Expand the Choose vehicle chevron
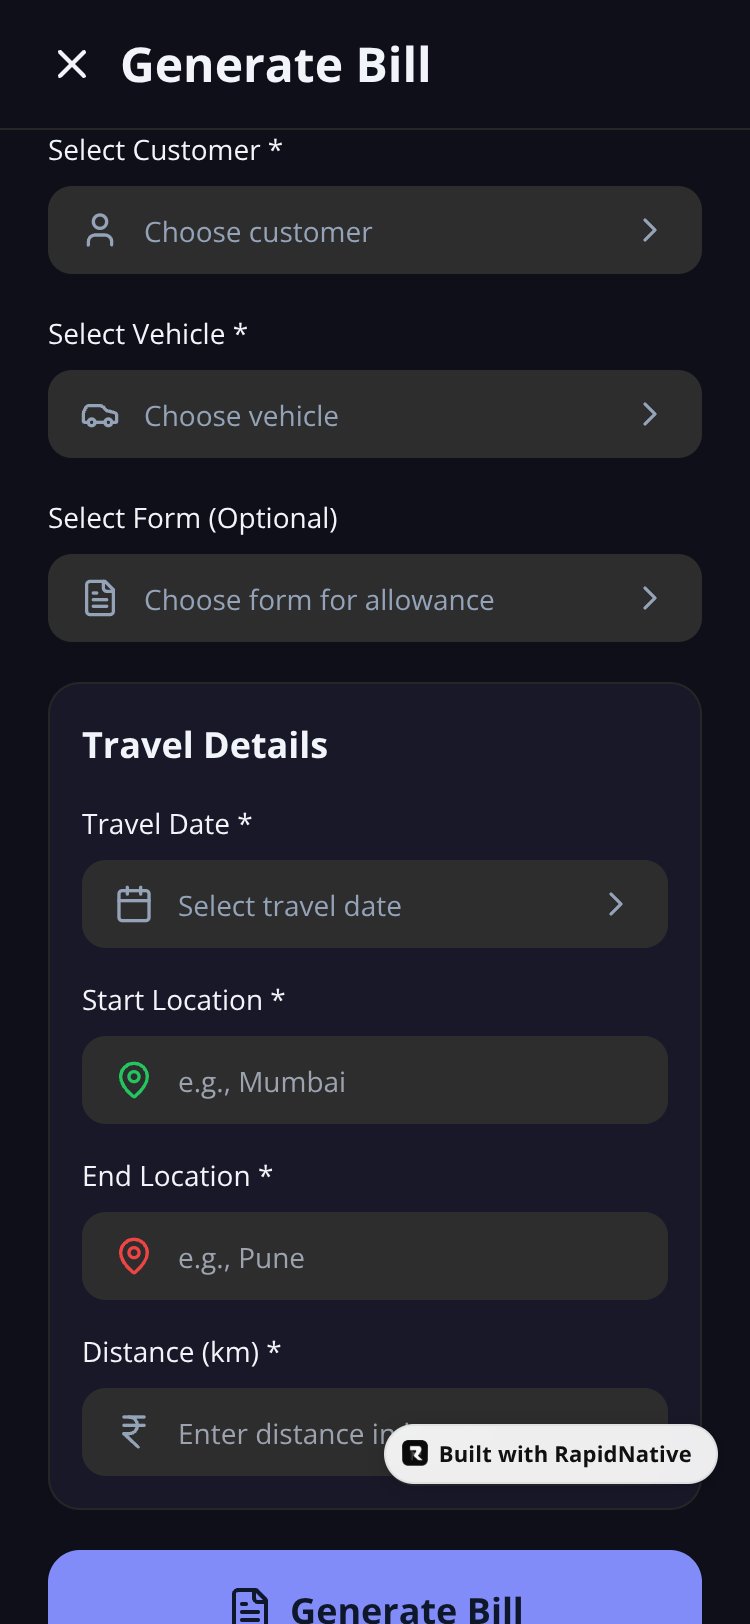This screenshot has height=1624, width=750. click(x=650, y=414)
